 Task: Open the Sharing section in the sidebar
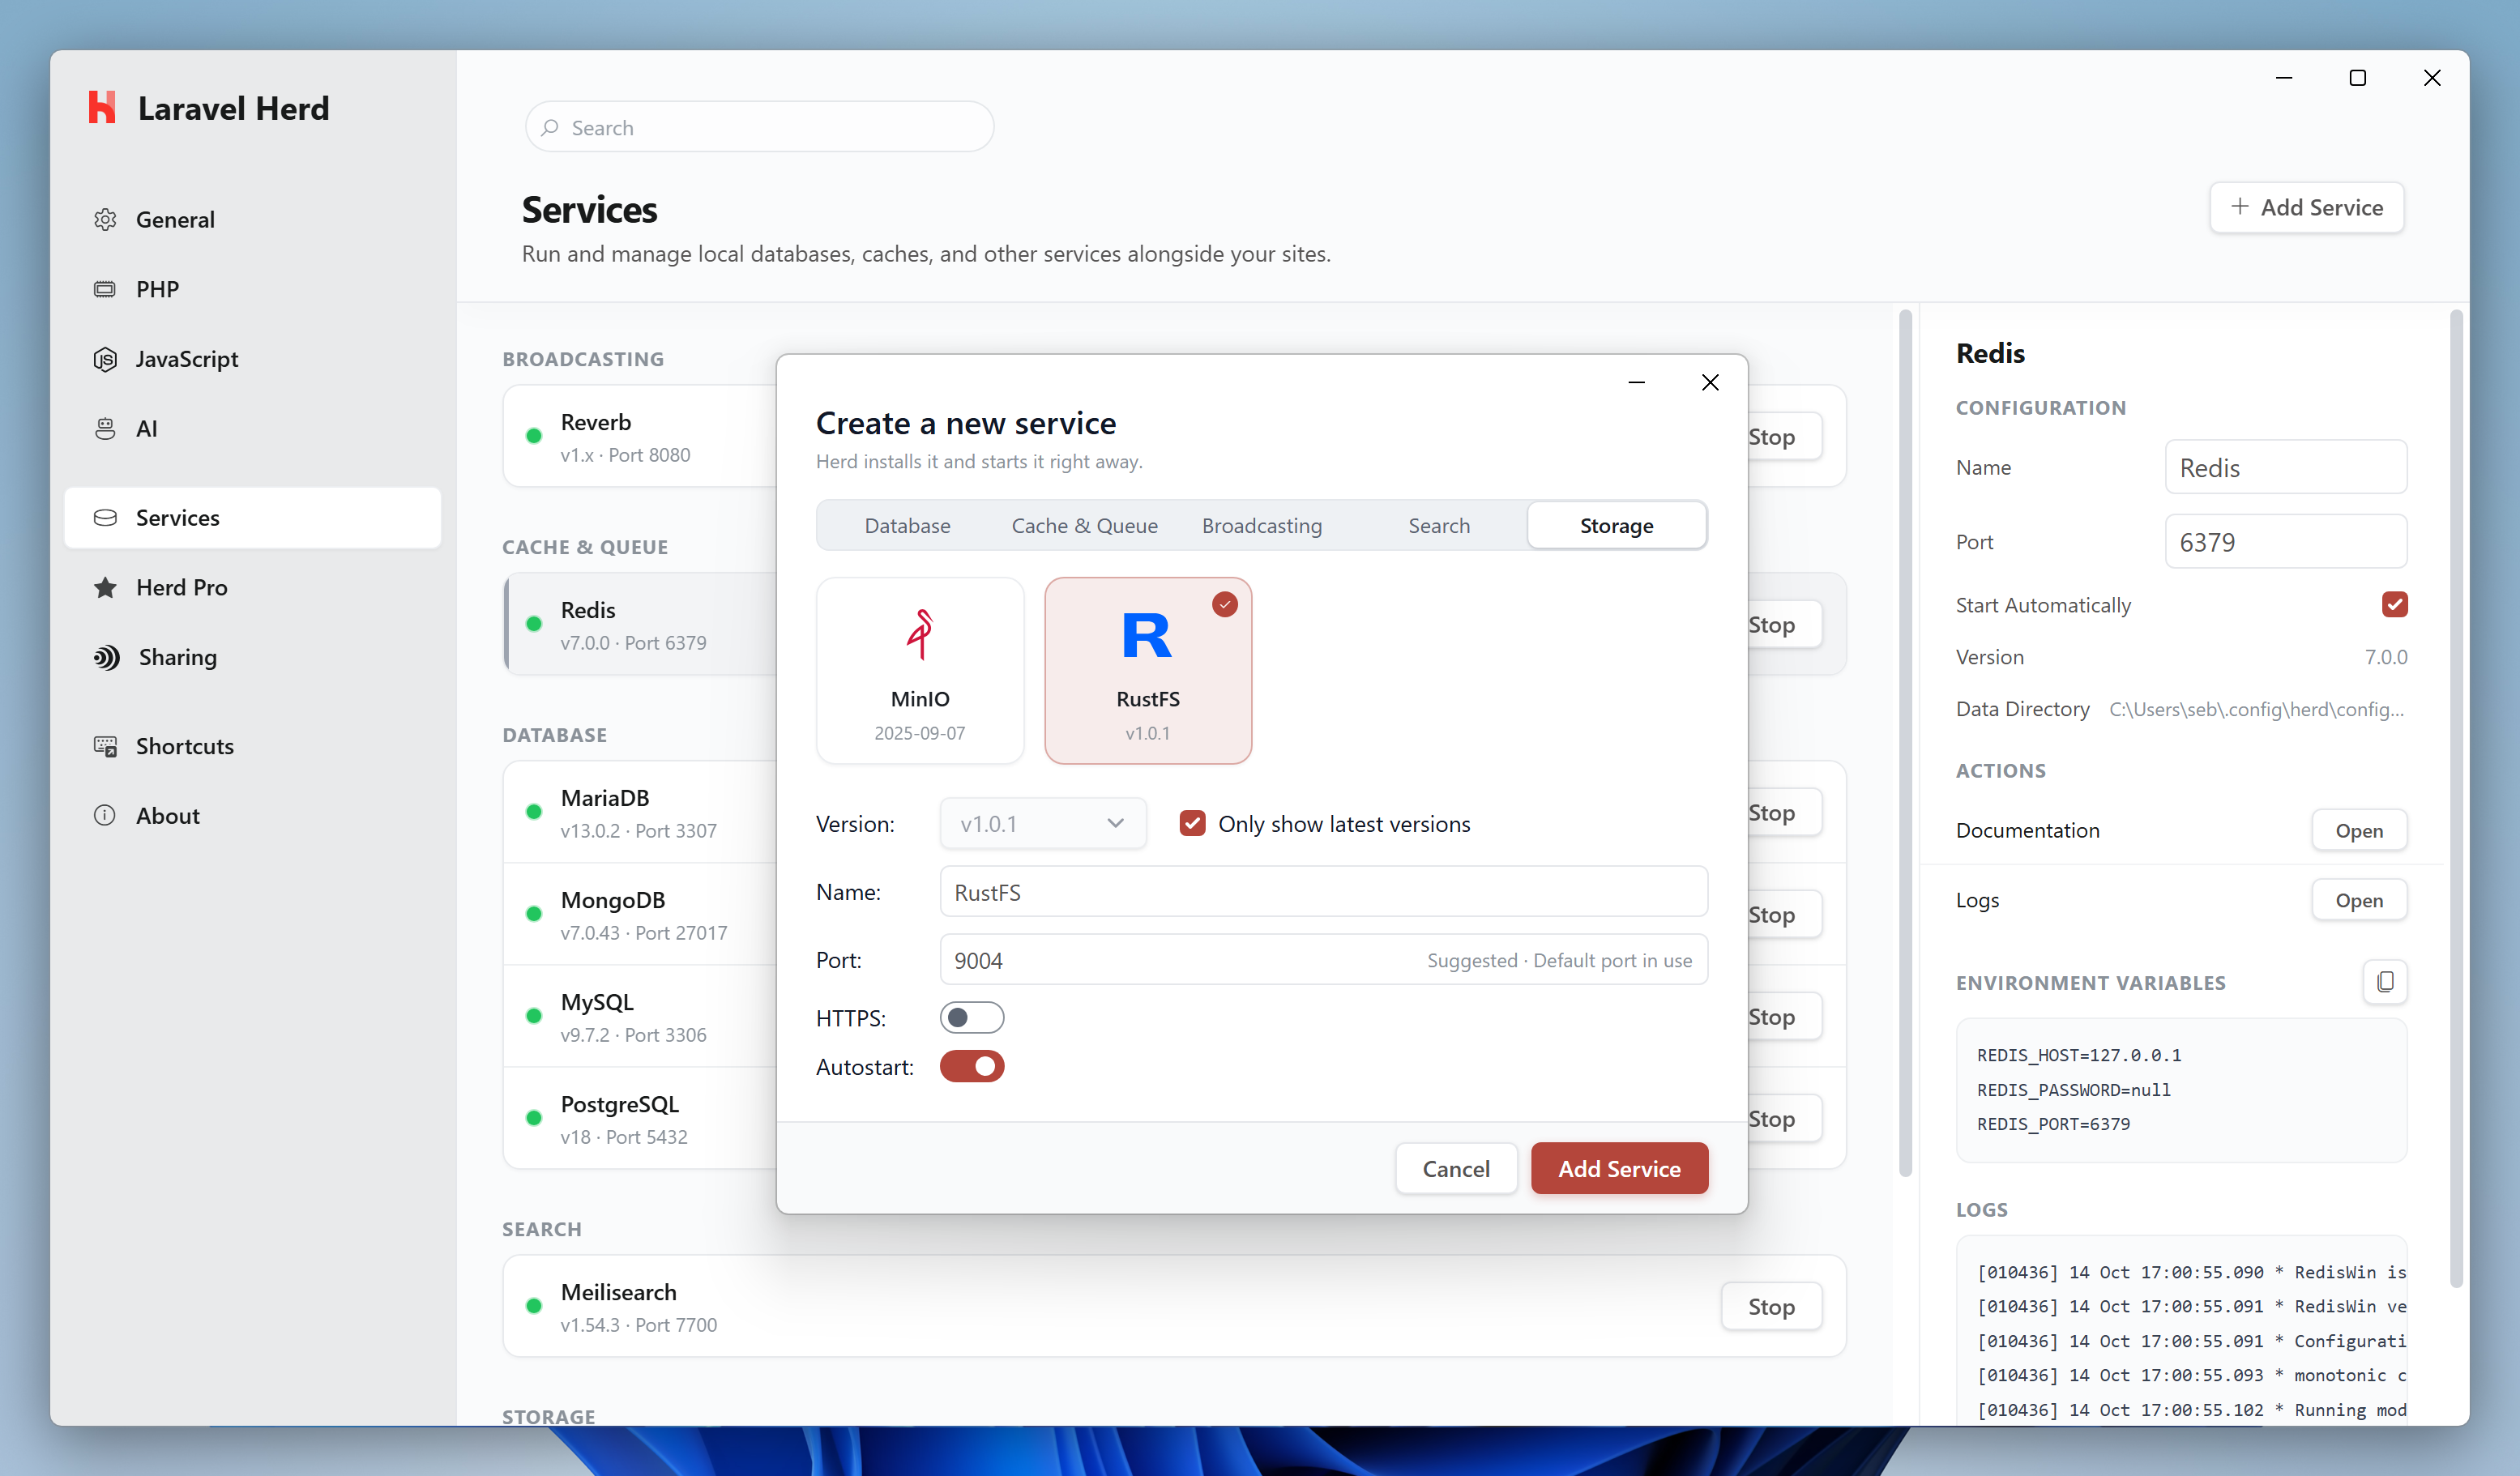pyautogui.click(x=253, y=657)
